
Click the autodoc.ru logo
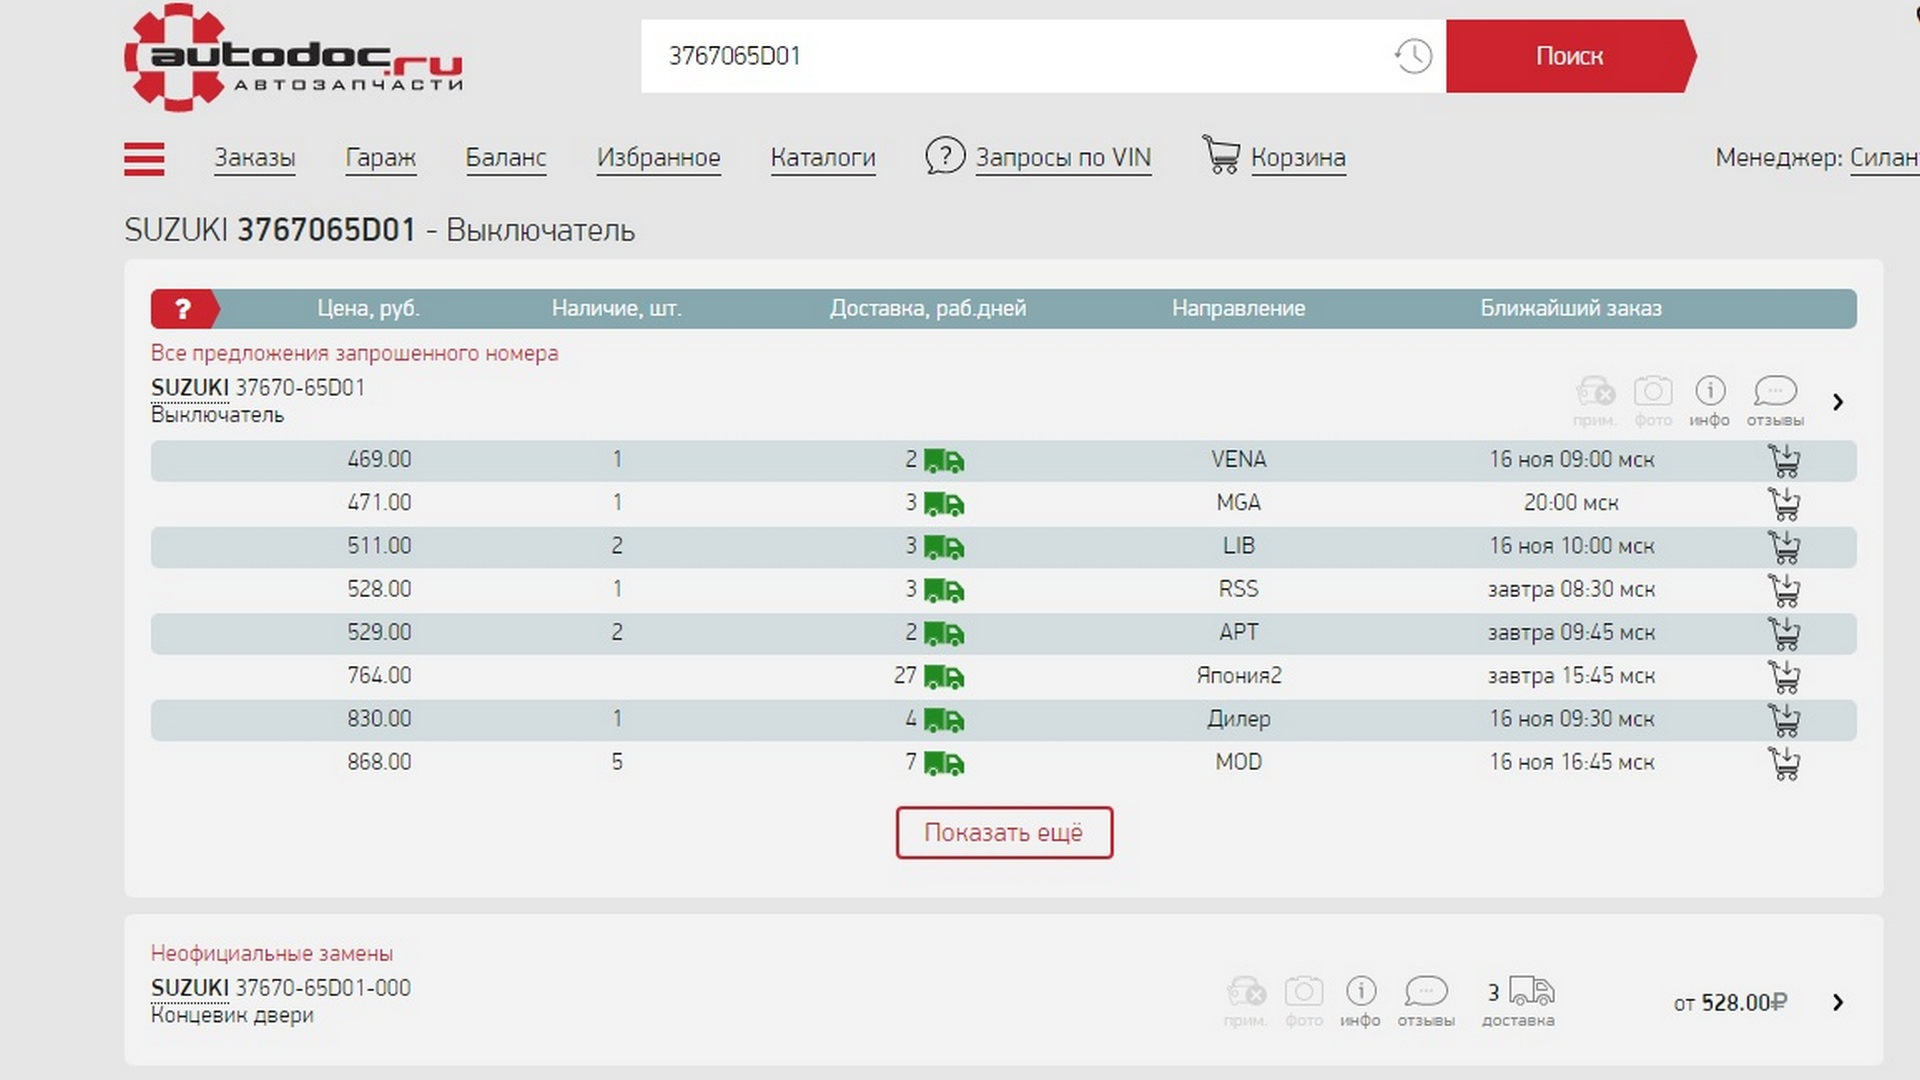(x=293, y=58)
